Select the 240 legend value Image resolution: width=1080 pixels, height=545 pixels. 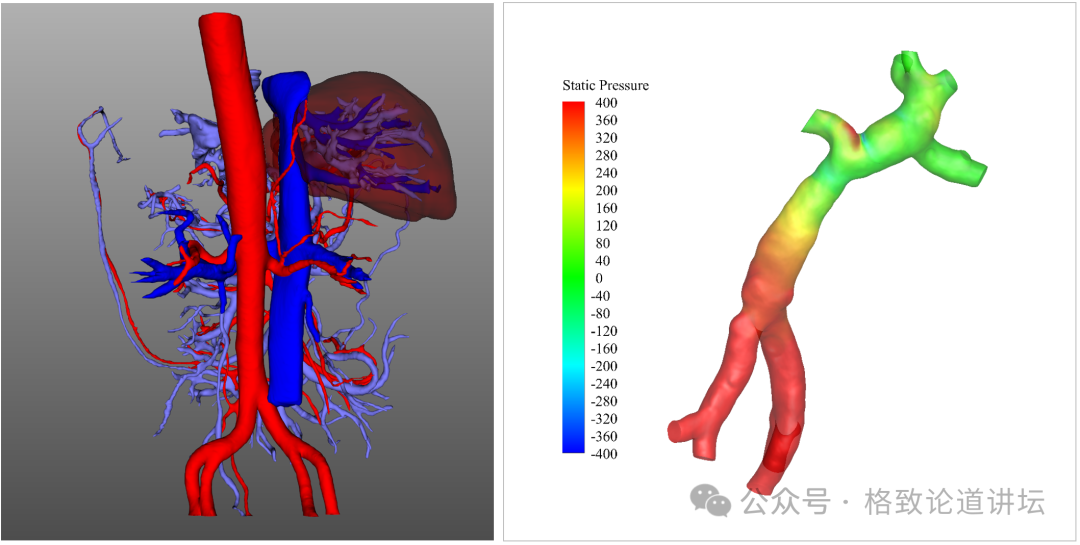point(608,173)
